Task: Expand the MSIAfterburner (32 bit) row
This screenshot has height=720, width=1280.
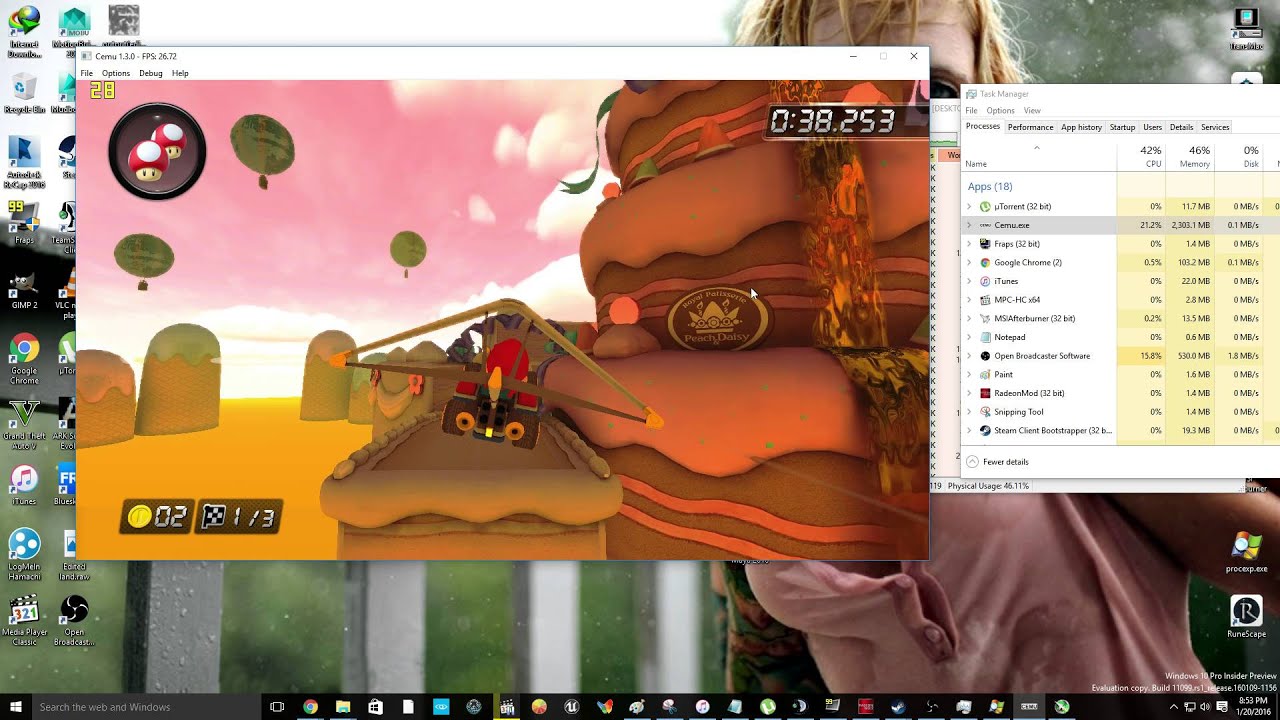Action: click(969, 318)
